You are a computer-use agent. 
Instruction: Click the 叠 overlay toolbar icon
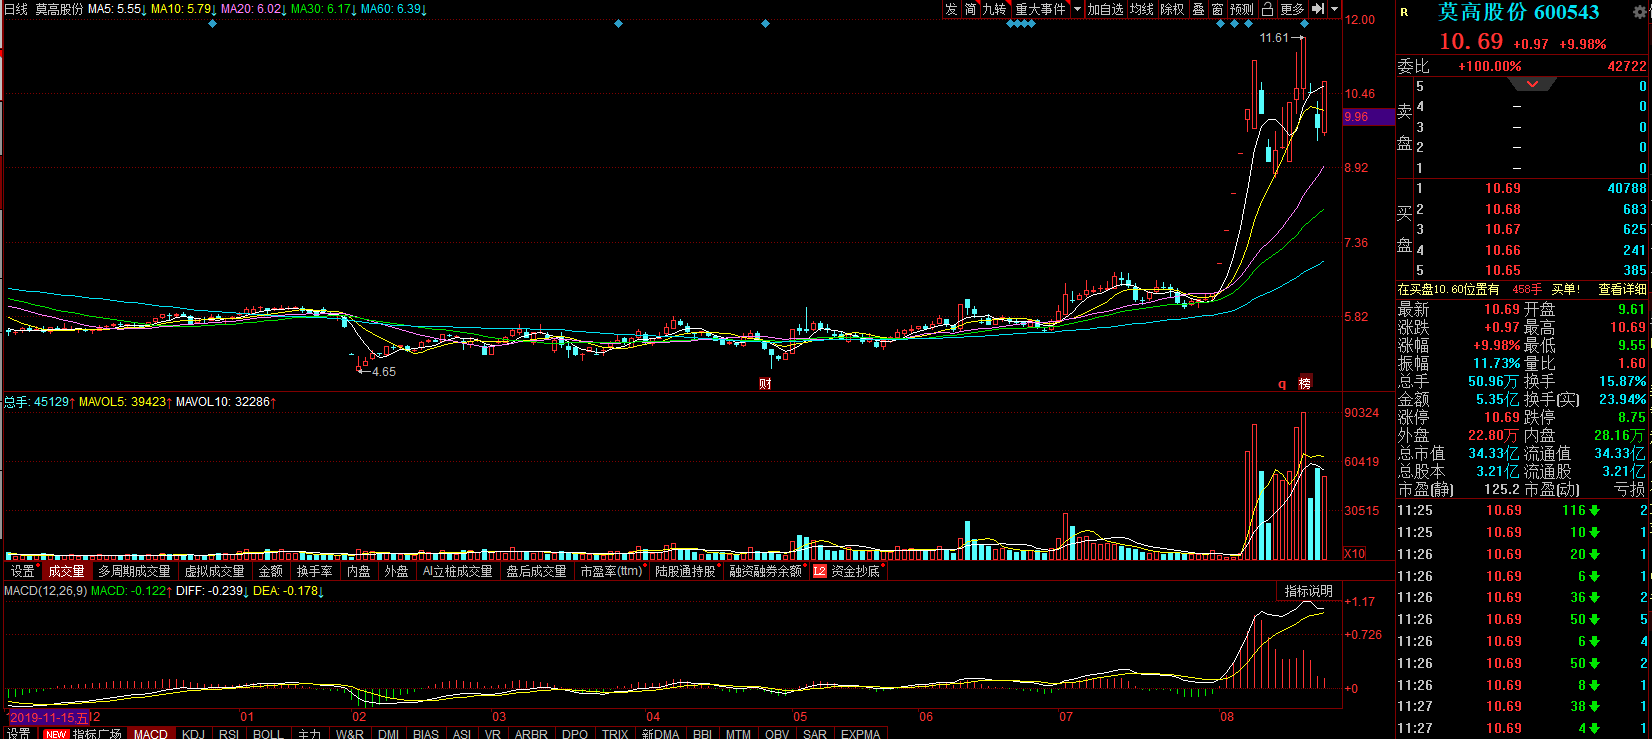tap(1198, 9)
